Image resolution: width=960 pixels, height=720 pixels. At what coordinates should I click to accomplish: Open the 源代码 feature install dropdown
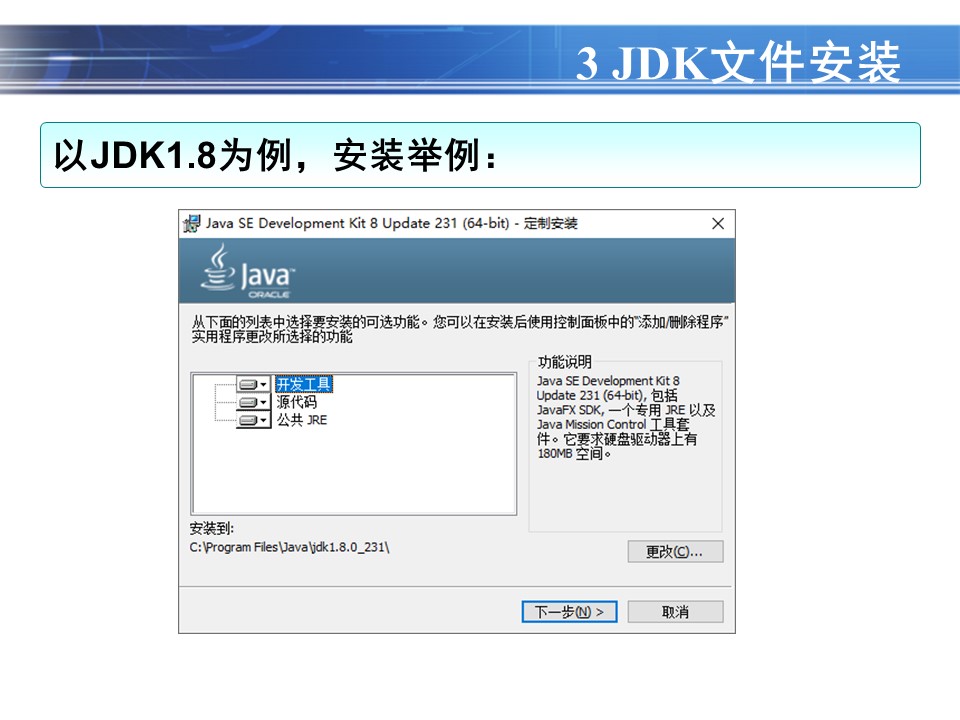(x=253, y=402)
